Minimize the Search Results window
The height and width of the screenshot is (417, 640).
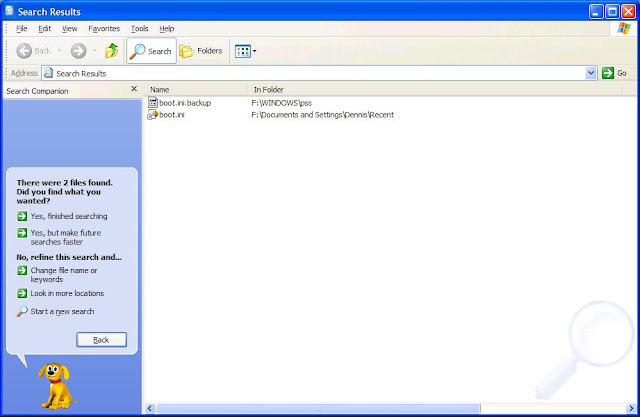[x=596, y=11]
